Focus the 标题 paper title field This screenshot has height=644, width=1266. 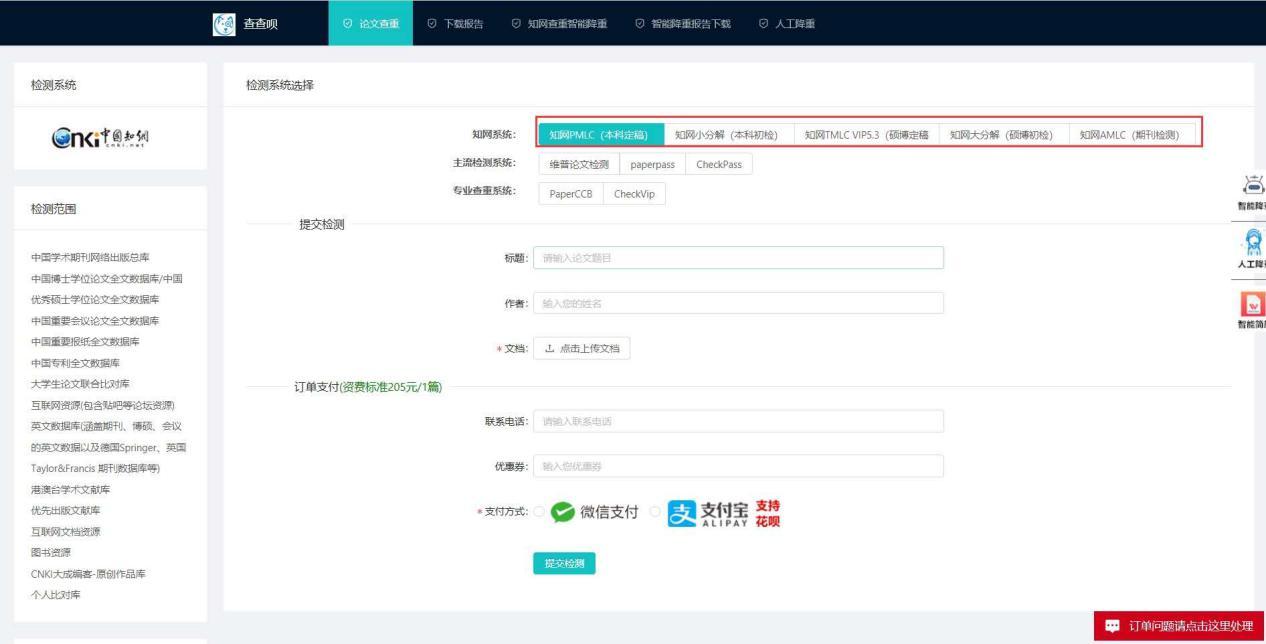tap(739, 258)
